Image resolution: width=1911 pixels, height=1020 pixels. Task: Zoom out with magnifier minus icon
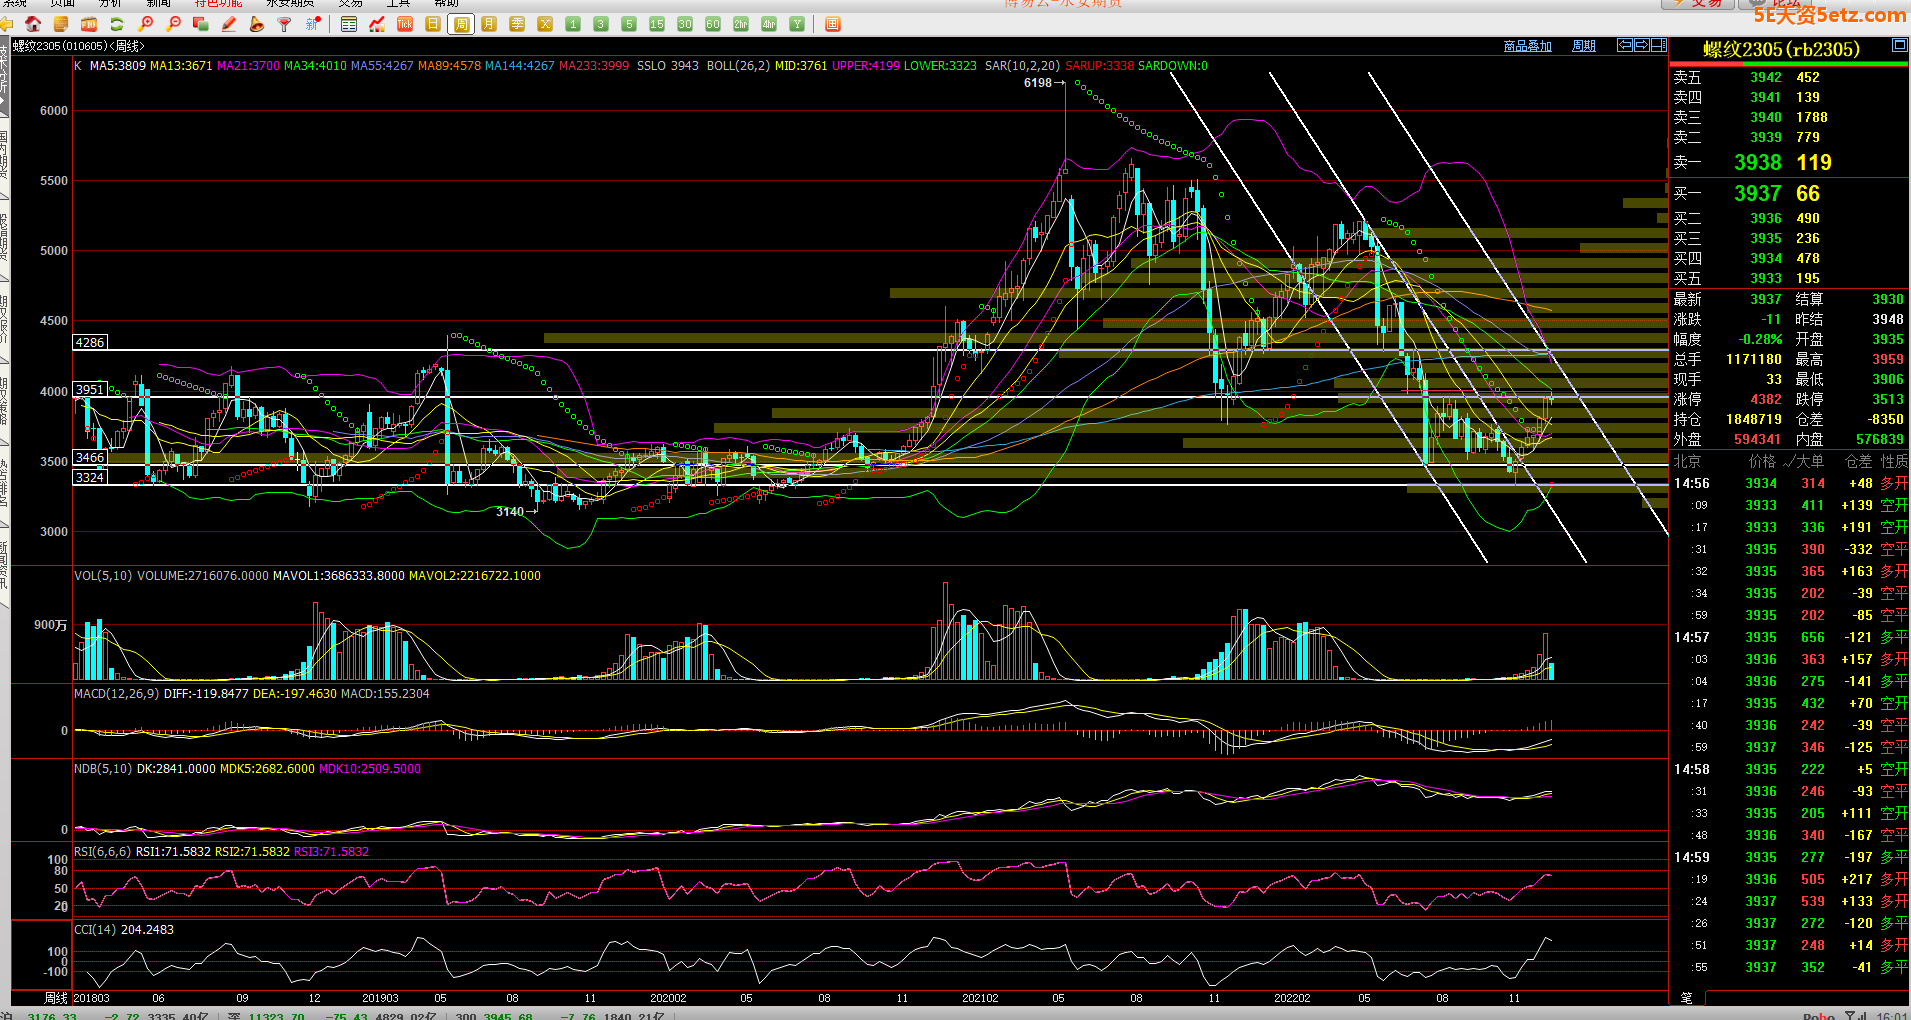tap(174, 24)
